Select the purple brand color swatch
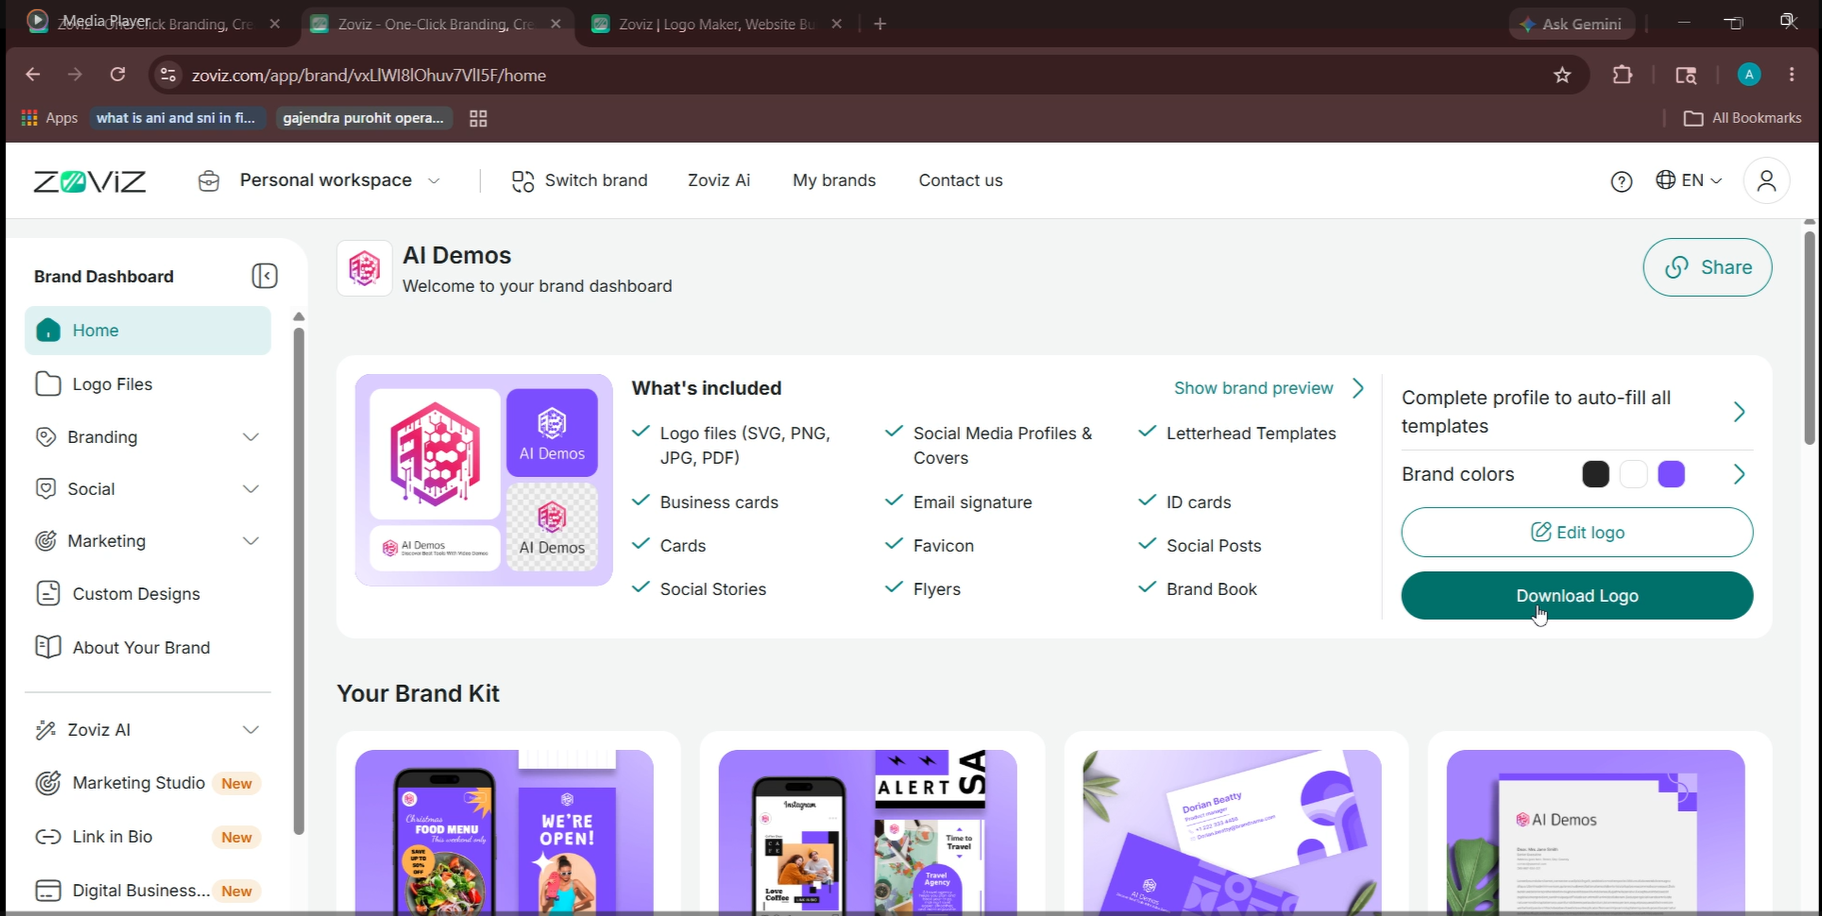Image resolution: width=1822 pixels, height=916 pixels. pyautogui.click(x=1672, y=474)
